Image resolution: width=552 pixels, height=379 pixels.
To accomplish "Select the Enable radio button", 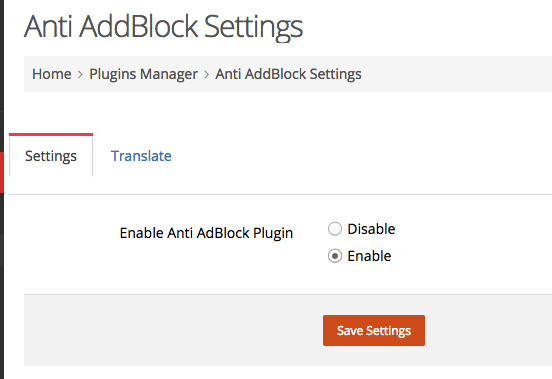I will [335, 256].
